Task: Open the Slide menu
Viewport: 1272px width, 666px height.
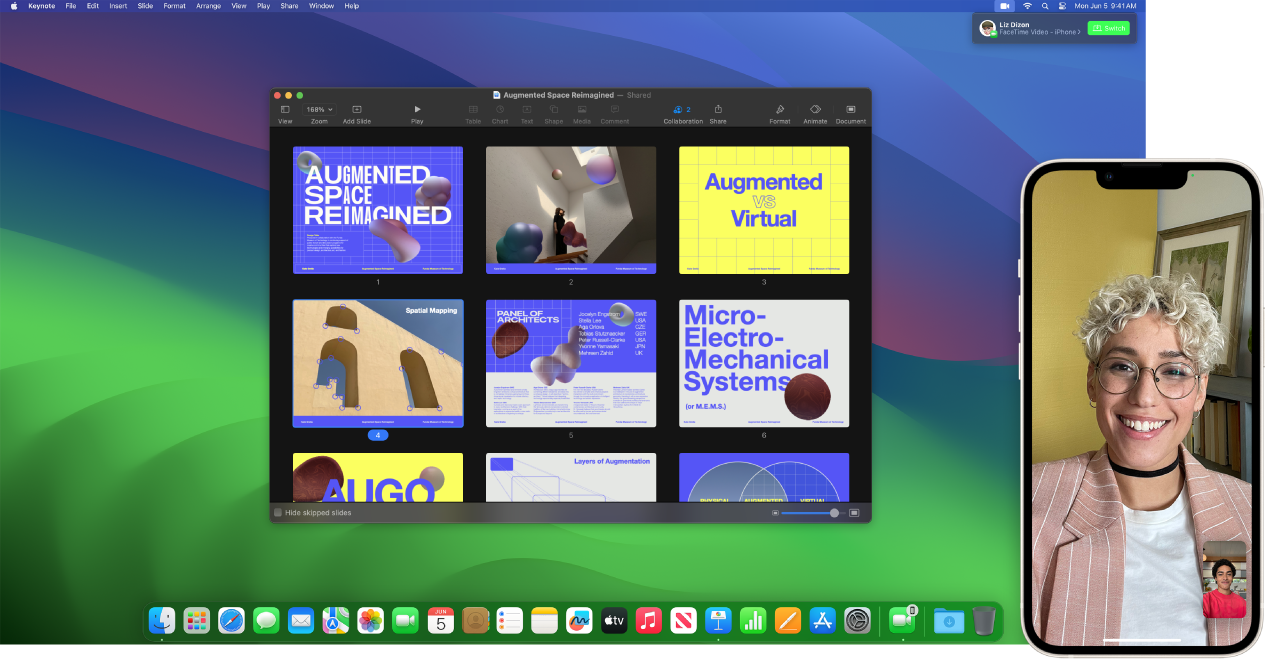Action: 145,5
